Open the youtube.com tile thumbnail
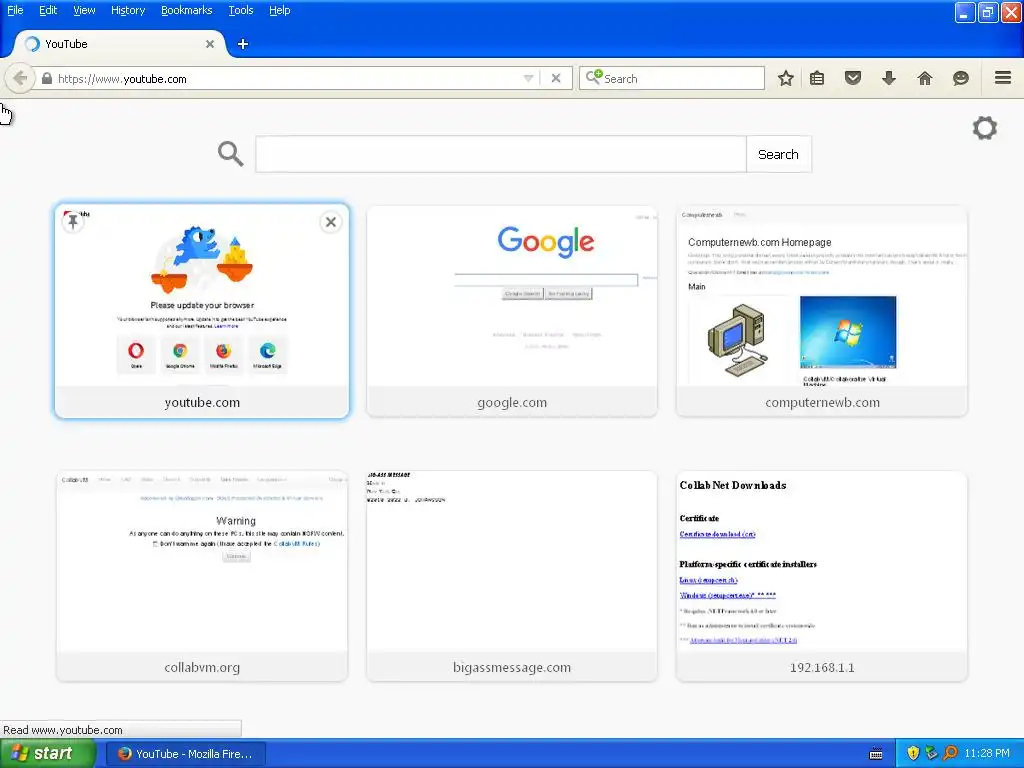 click(x=202, y=295)
